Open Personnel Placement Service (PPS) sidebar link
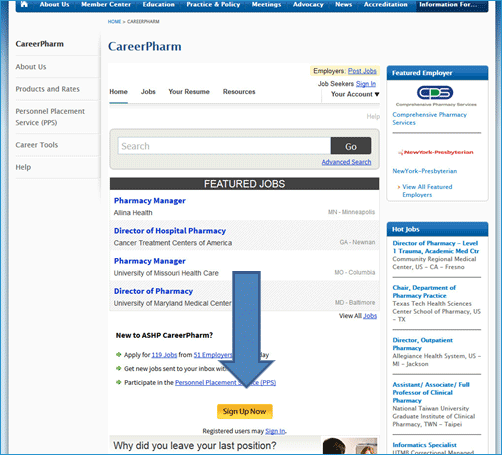The width and height of the screenshot is (502, 455). tap(50, 117)
